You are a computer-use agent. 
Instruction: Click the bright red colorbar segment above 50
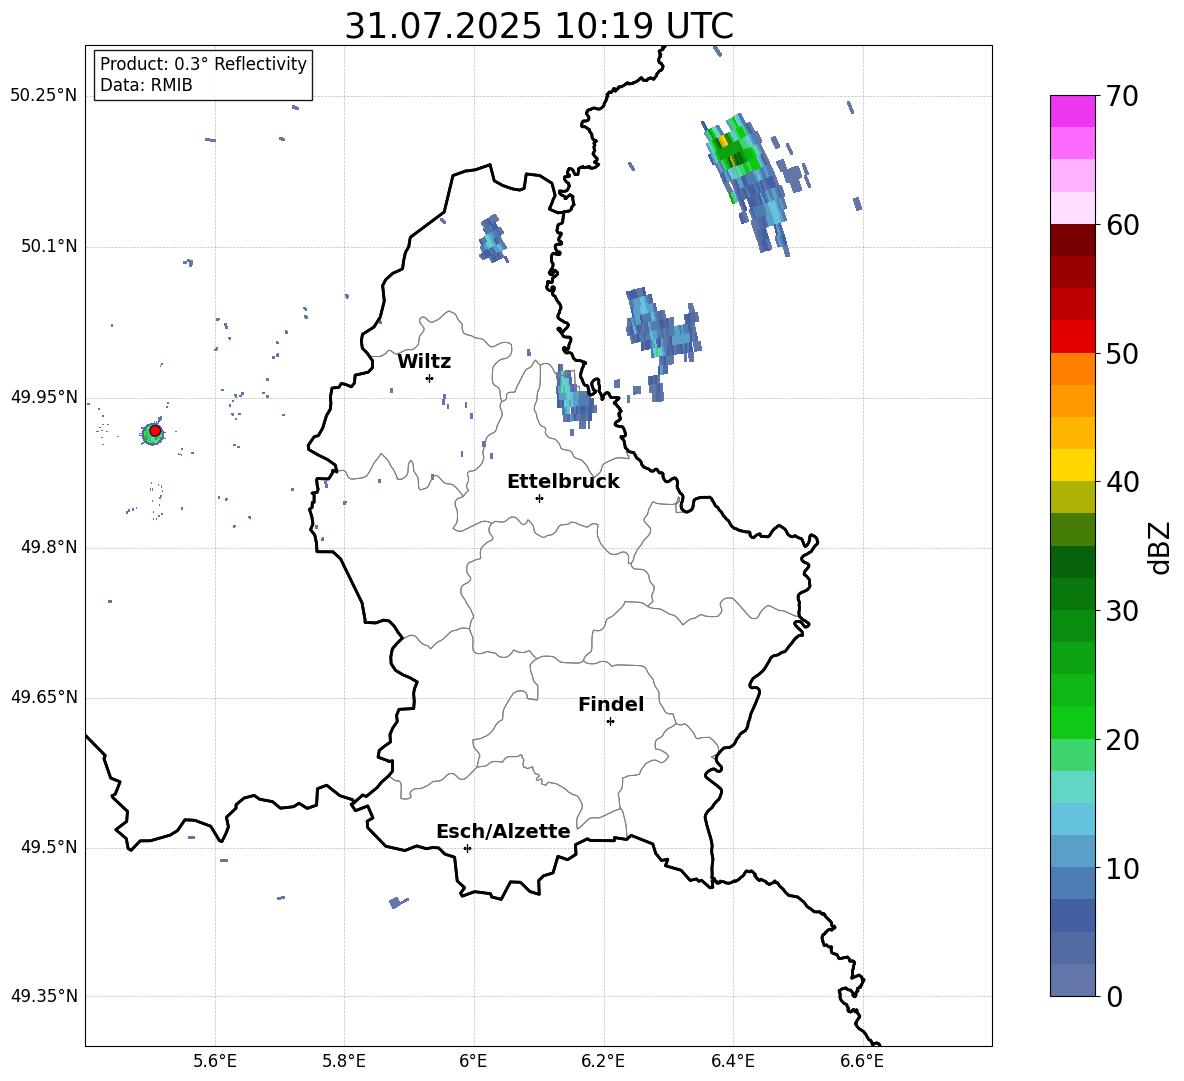click(1072, 337)
